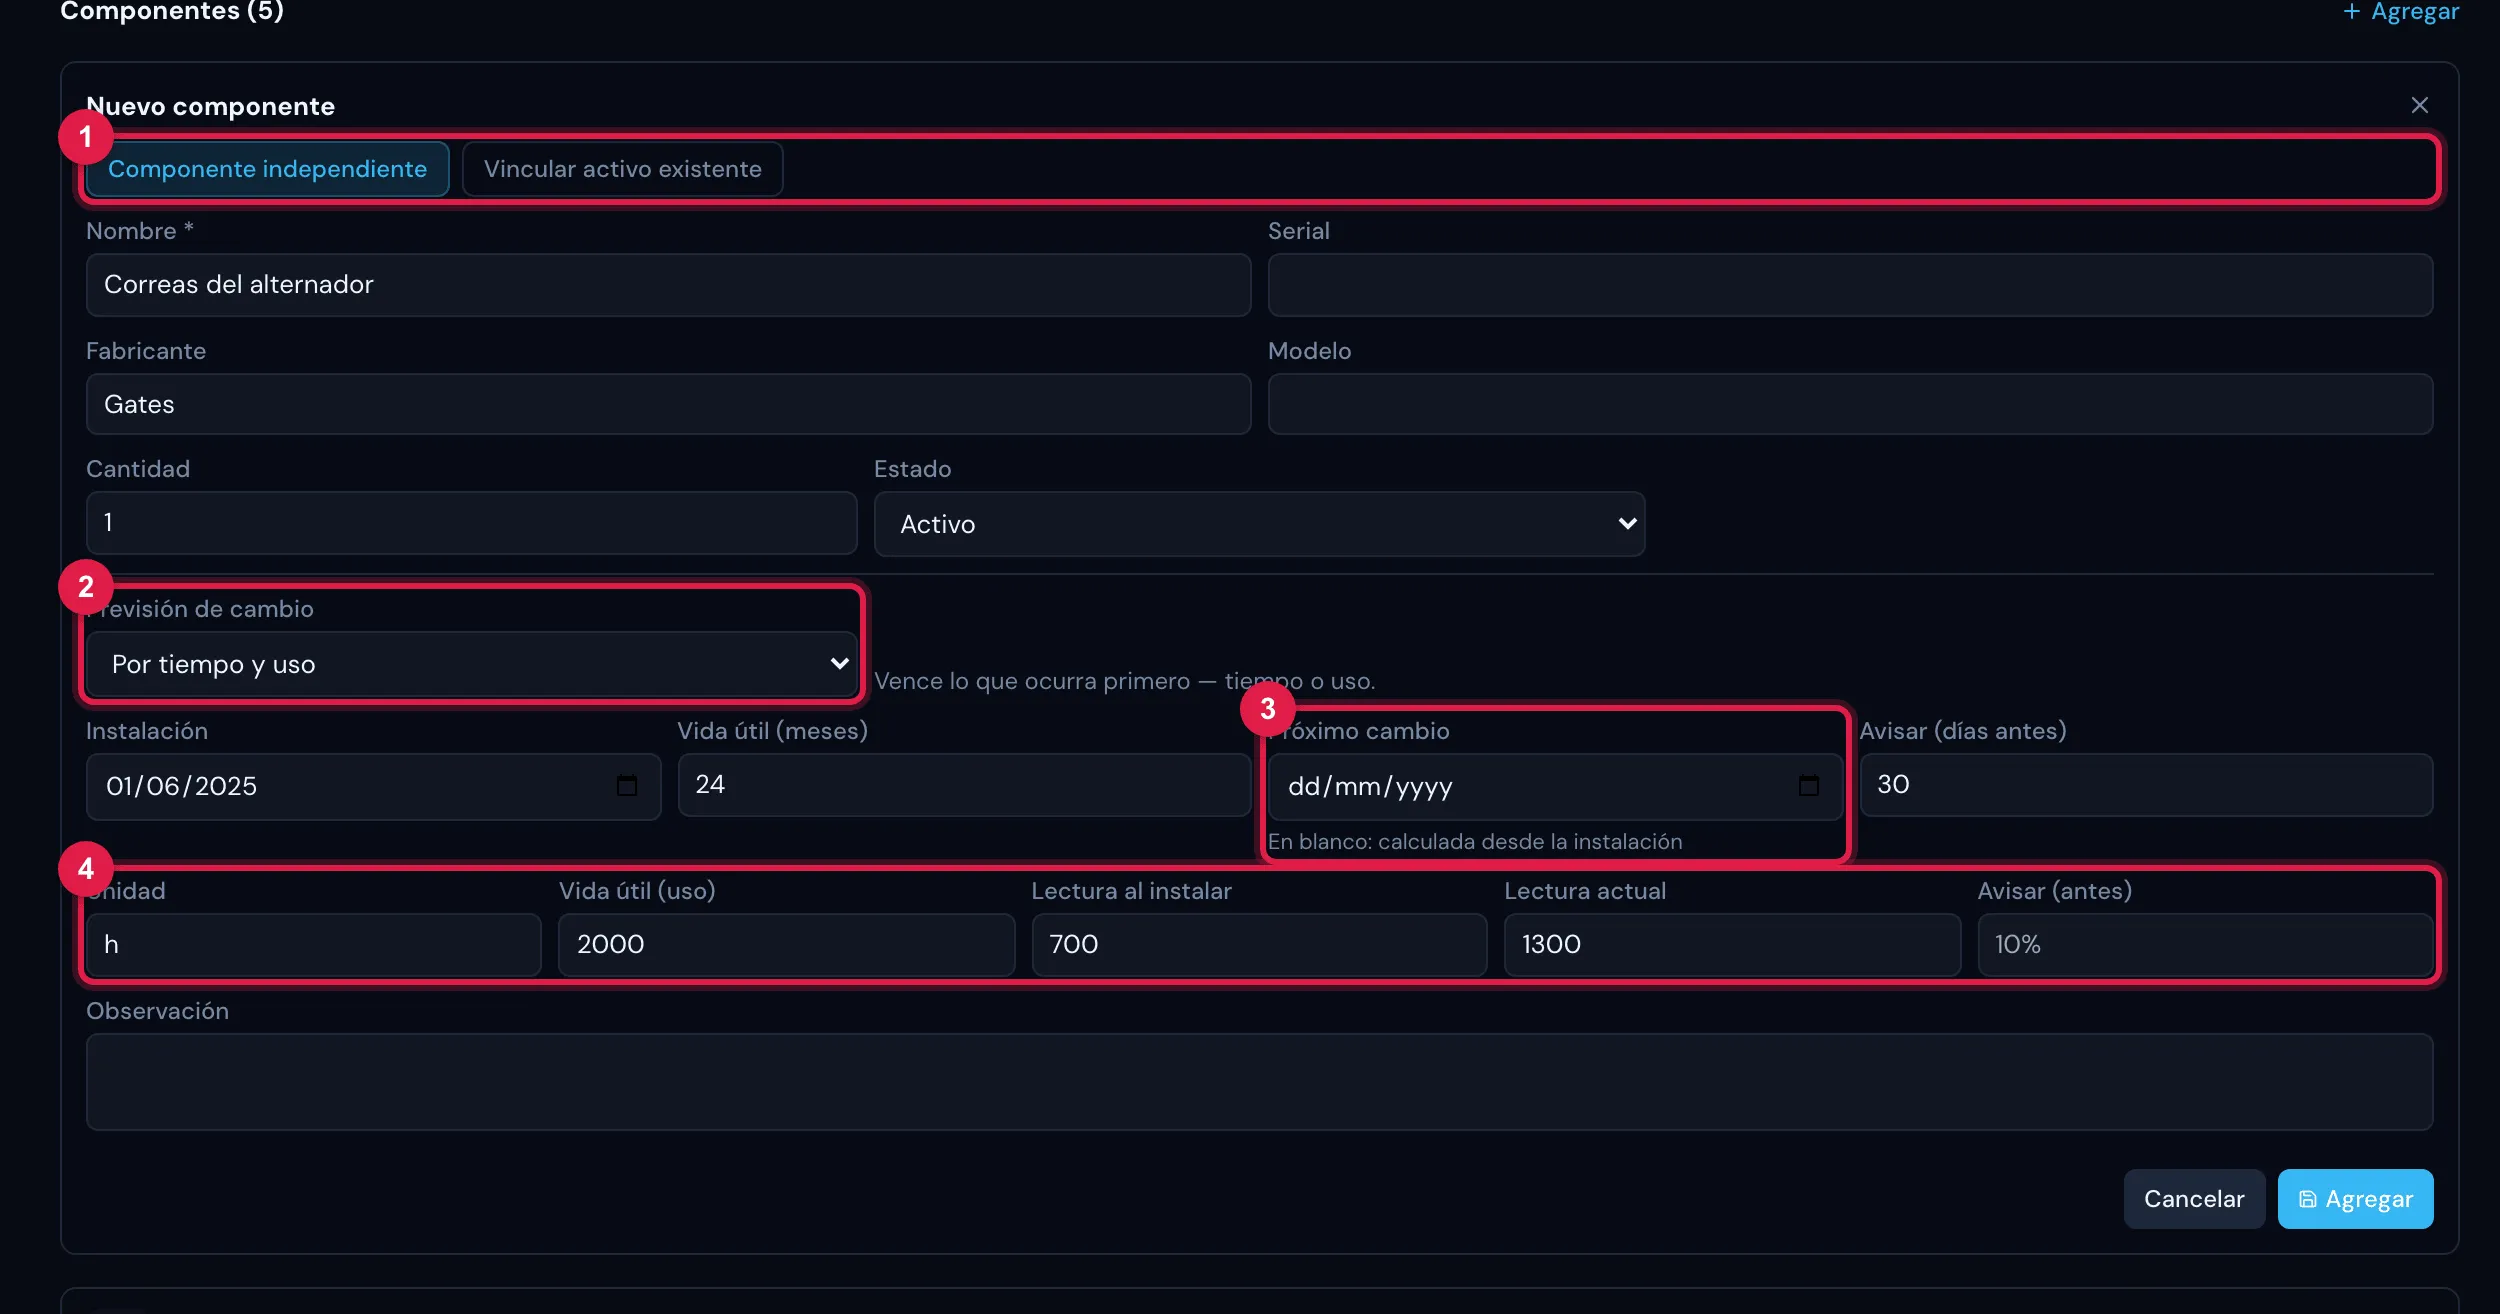Click the Cantidad field showing 1
Viewport: 2500px width, 1314px height.
coord(471,523)
